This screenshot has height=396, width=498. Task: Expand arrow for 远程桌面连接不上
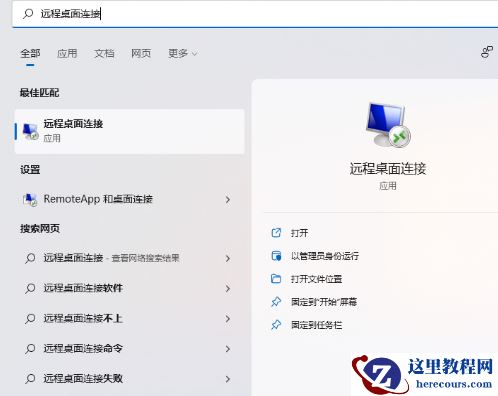228,319
